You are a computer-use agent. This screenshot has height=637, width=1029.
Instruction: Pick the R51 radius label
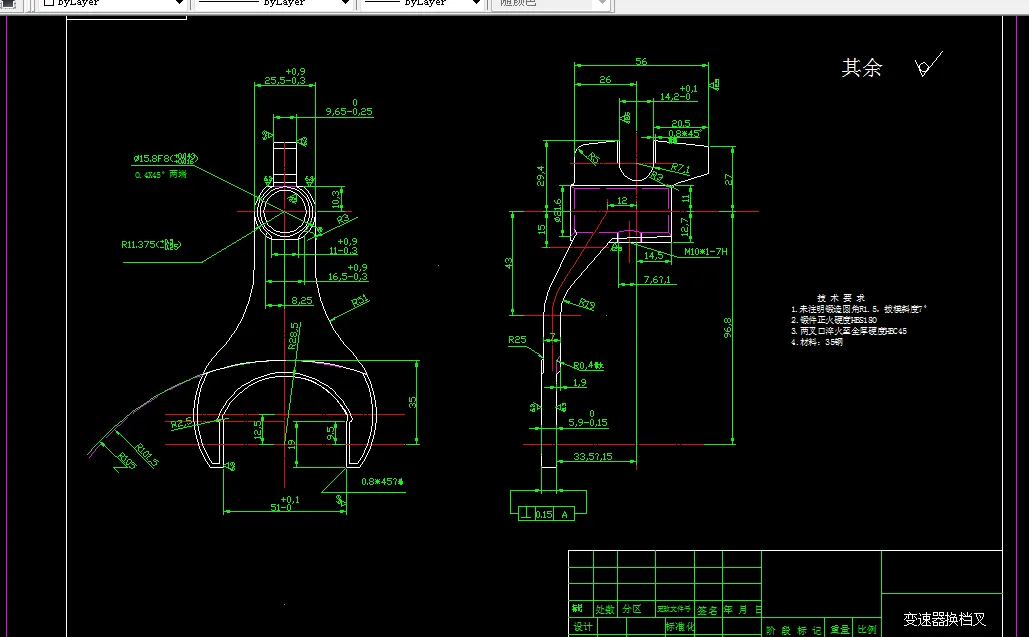(x=361, y=301)
